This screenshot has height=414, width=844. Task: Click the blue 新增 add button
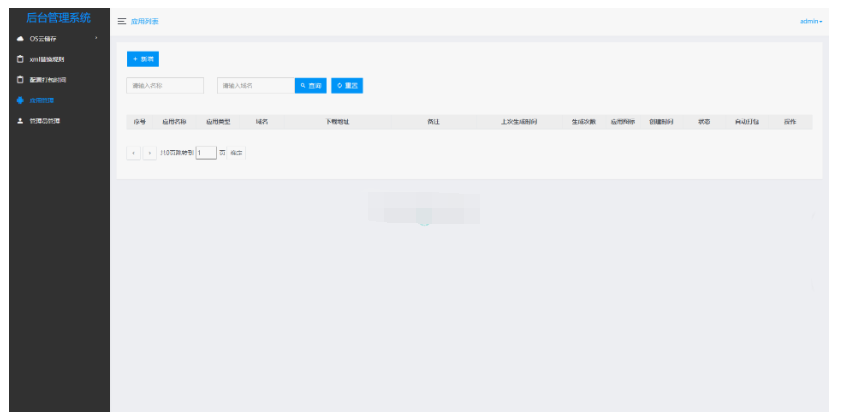[143, 60]
